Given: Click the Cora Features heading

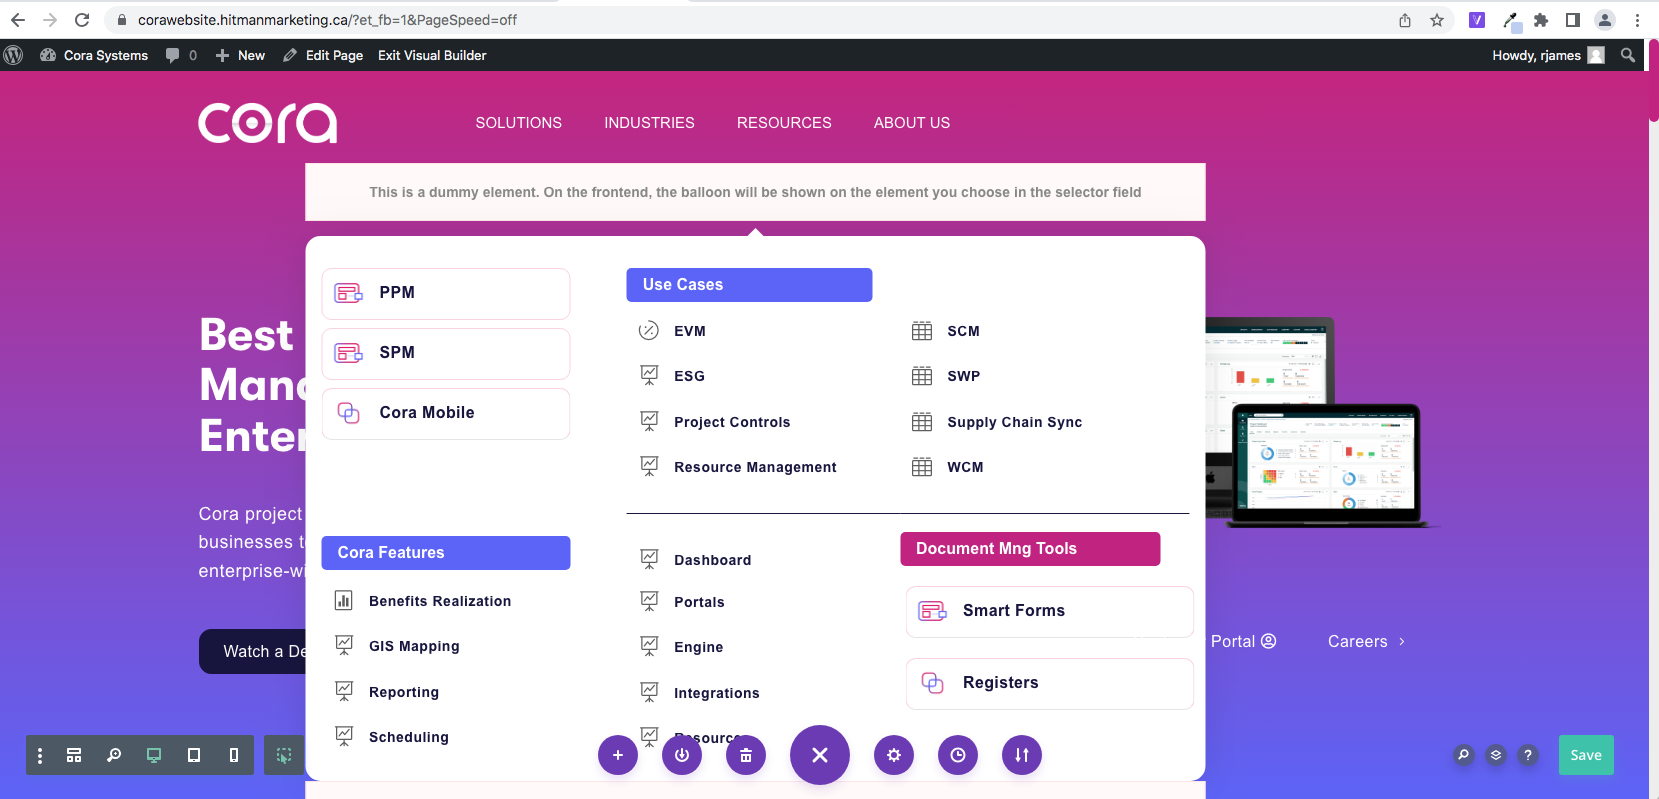Looking at the screenshot, I should pos(446,553).
